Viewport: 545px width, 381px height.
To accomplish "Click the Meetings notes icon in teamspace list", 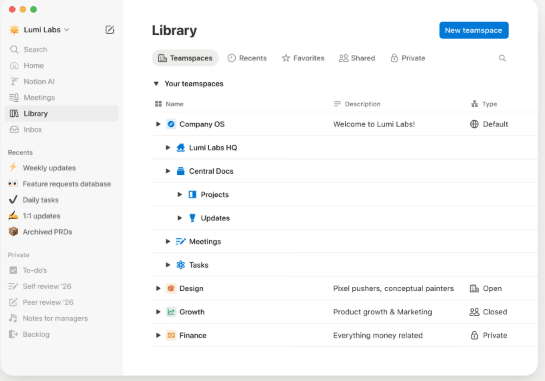I will tap(181, 241).
